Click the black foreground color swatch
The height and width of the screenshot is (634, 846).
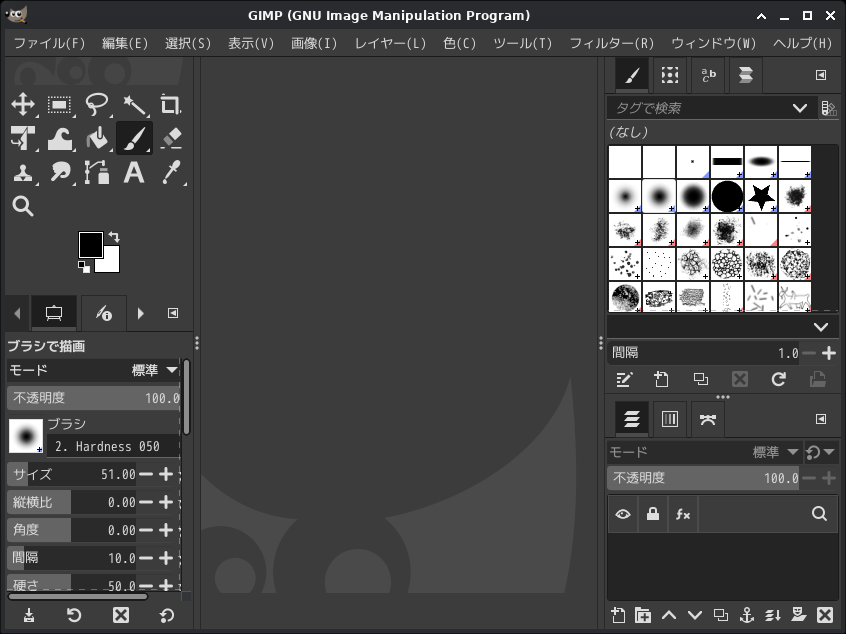click(90, 244)
